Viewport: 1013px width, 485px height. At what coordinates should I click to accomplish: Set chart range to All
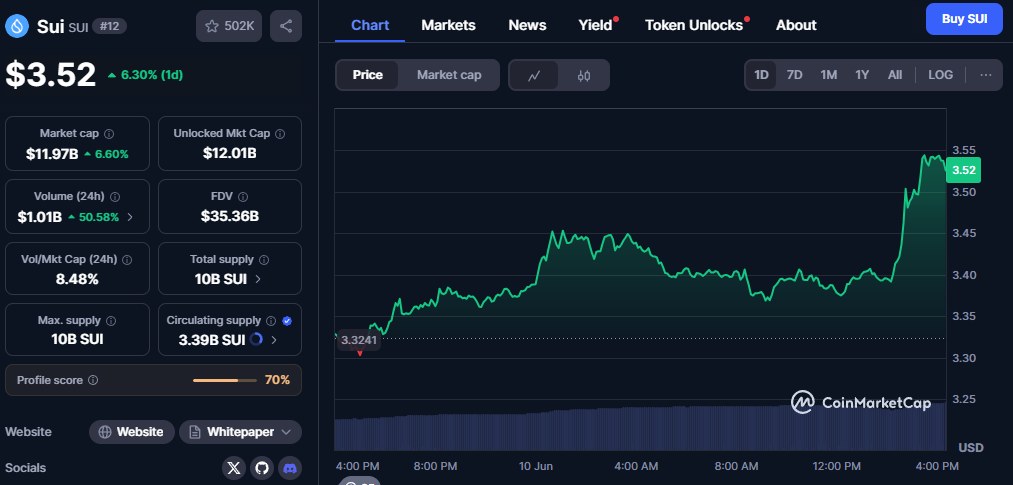[895, 75]
